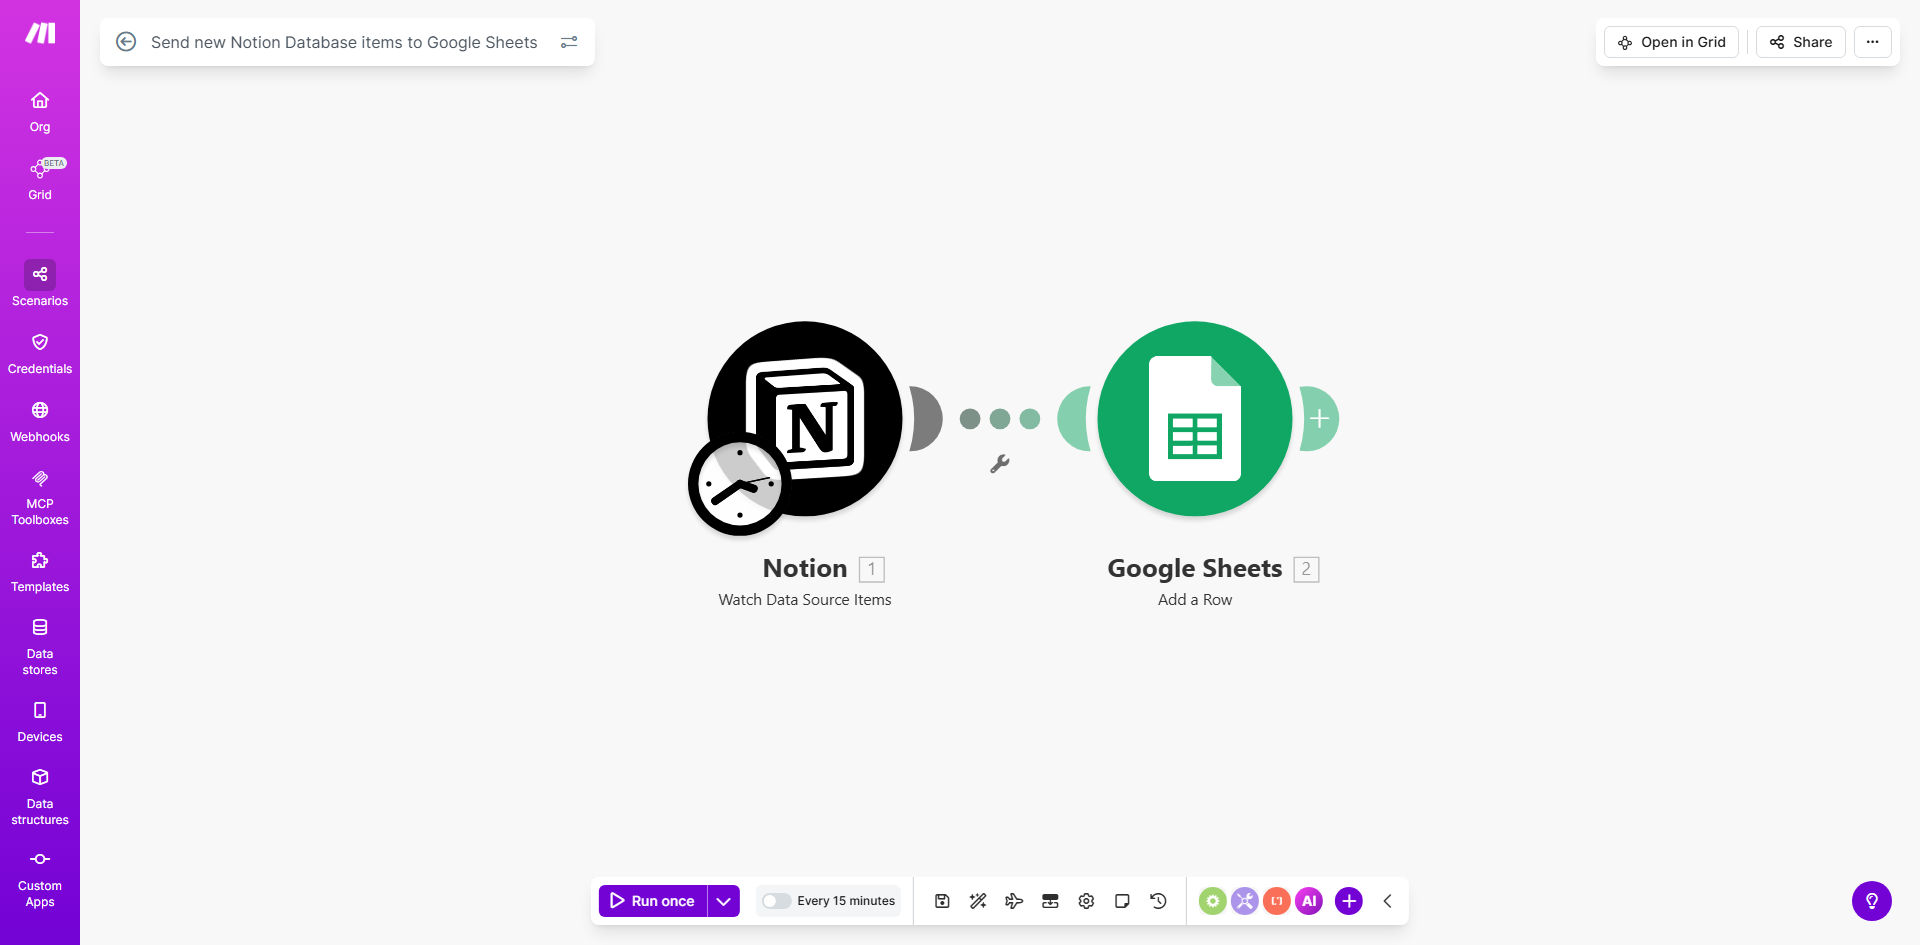
Task: Open the more options ellipsis menu
Action: point(1873,42)
